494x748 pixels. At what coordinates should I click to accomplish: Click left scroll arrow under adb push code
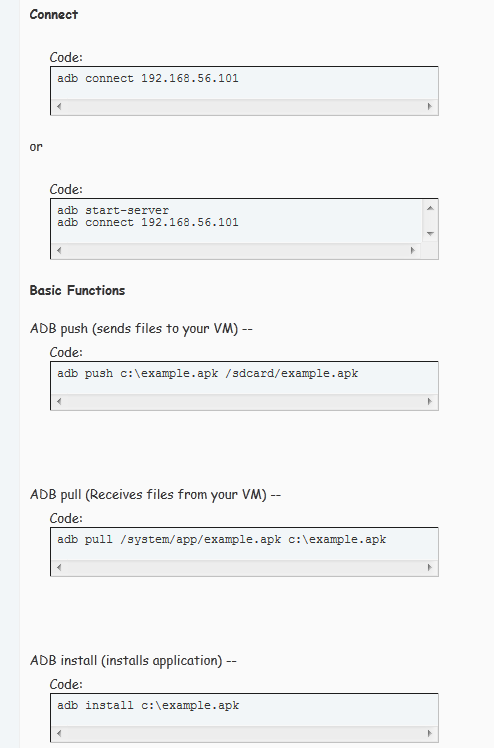(x=59, y=401)
